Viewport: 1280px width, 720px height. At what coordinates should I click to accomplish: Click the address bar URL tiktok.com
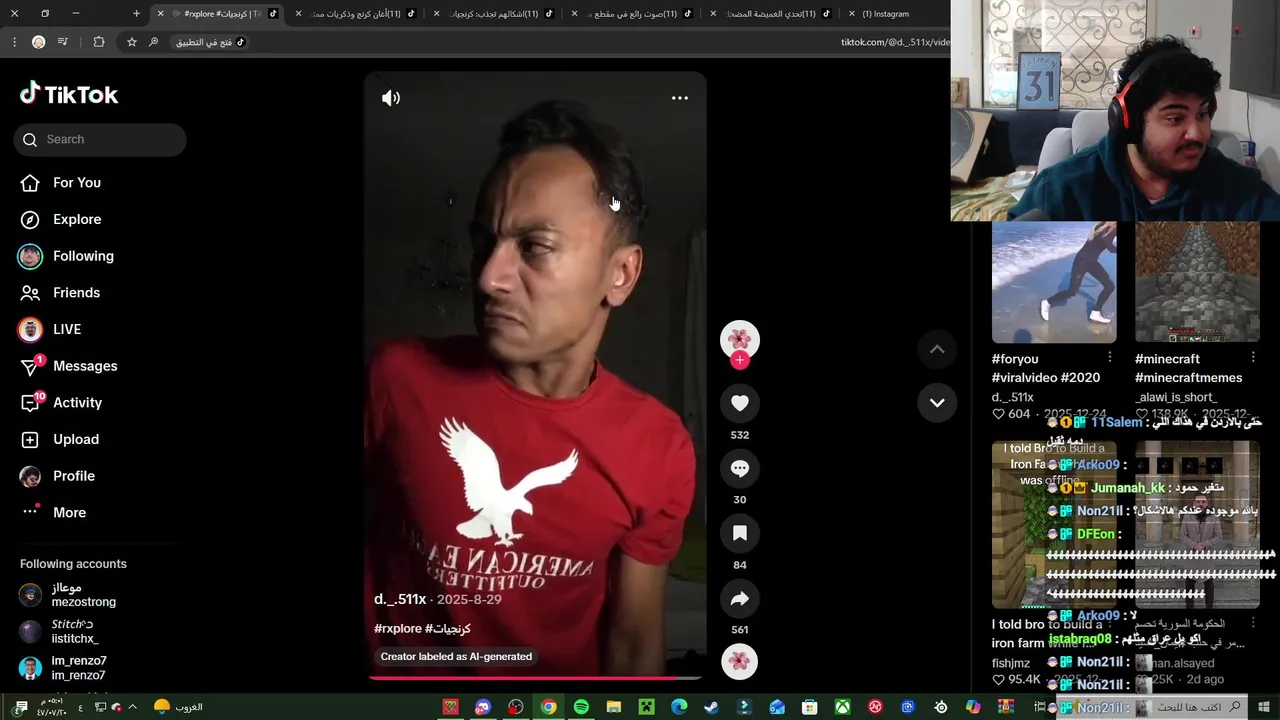coord(894,42)
